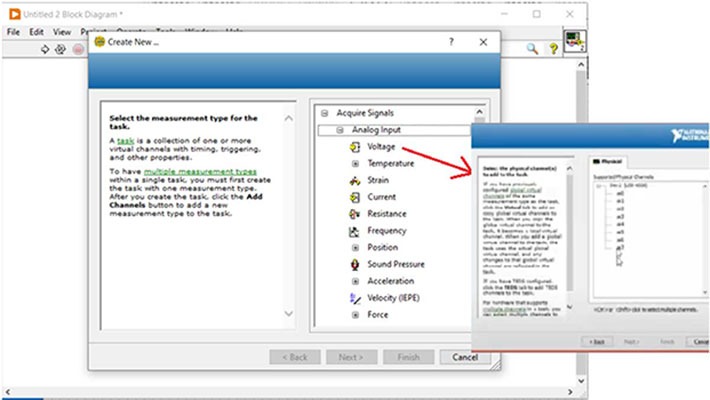710x400 pixels.
Task: Expand the Position tree node
Action: [355, 248]
